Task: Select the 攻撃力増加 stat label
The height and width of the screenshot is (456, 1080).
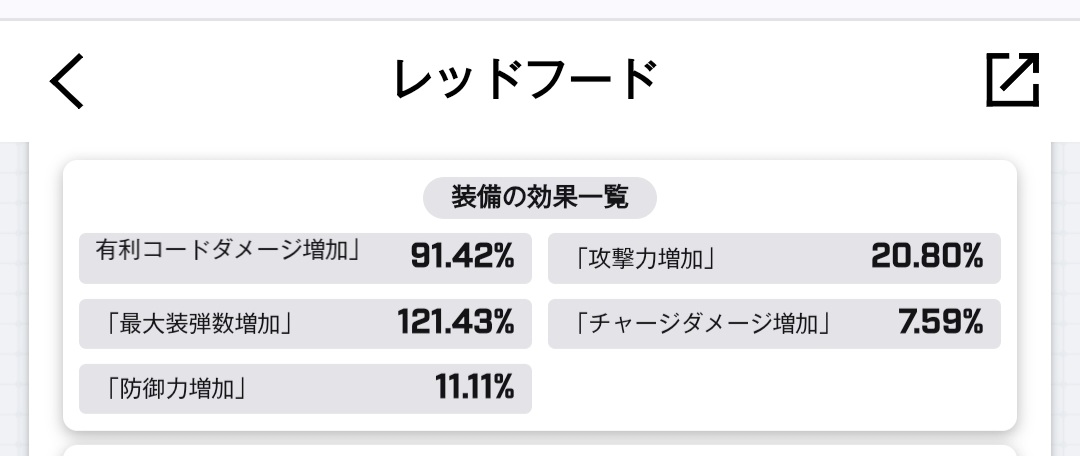Action: [x=645, y=259]
